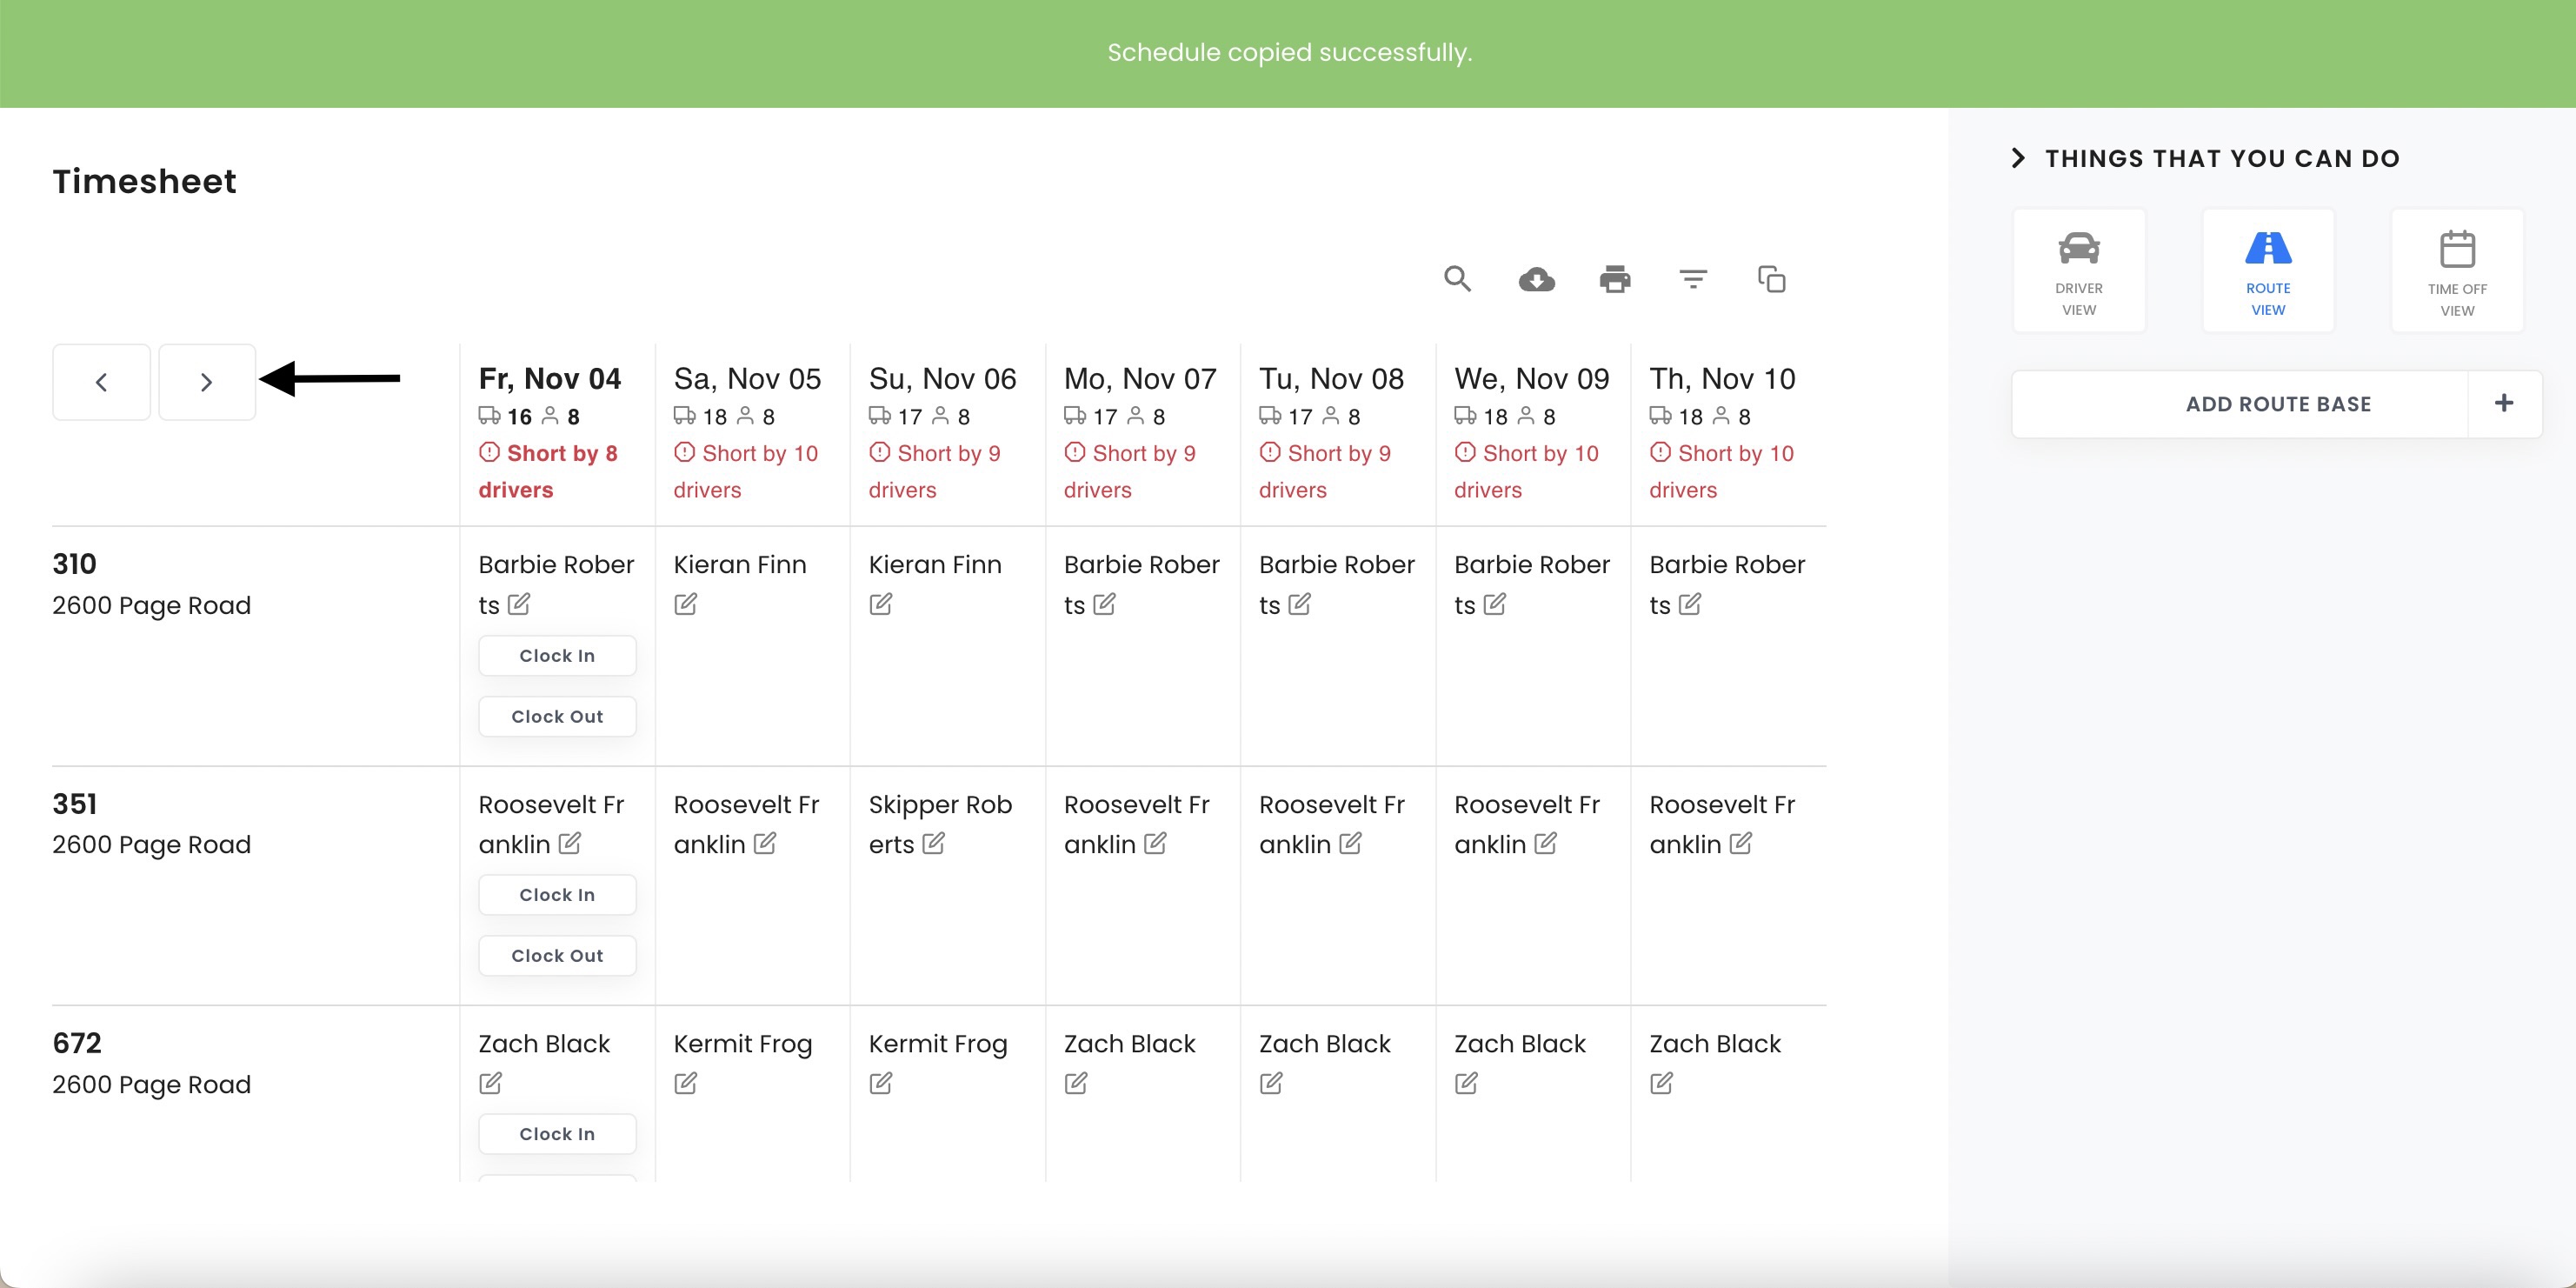
Task: Advance to next week with right chevron
Action: coord(206,382)
